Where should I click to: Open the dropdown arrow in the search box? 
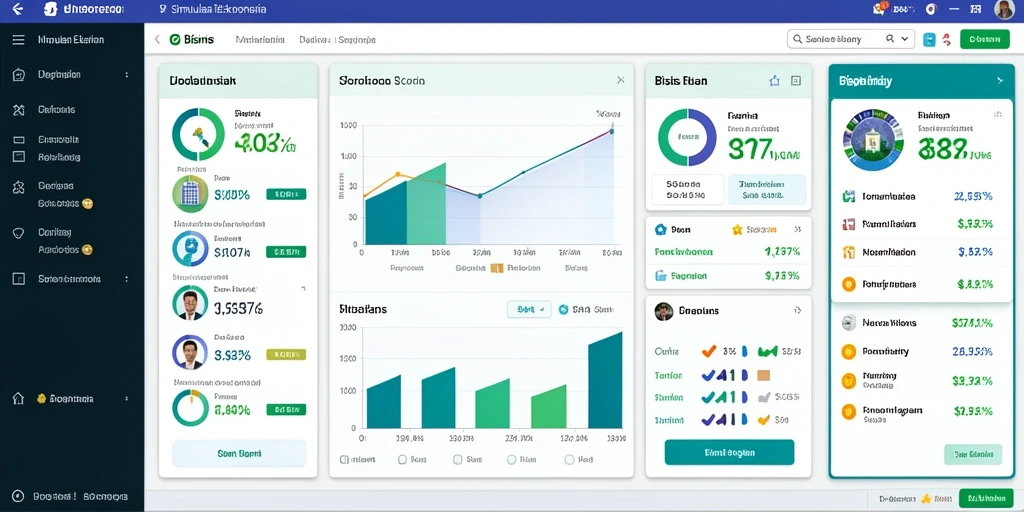click(904, 39)
